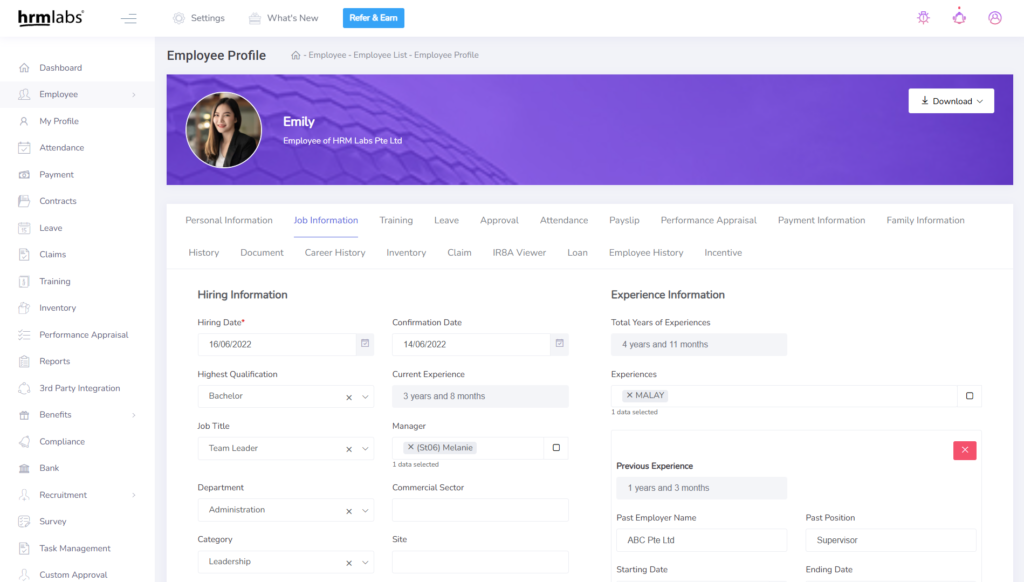
Task: Click the home icon in the breadcrumb
Action: (296, 56)
